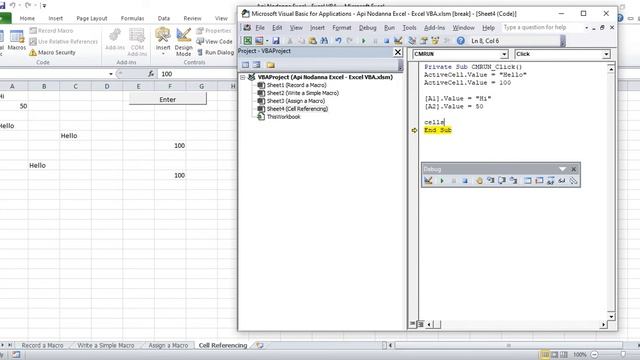This screenshot has height=360, width=640.
Task: Select Sheet3 (Assign a Macro) module
Action: click(296, 101)
